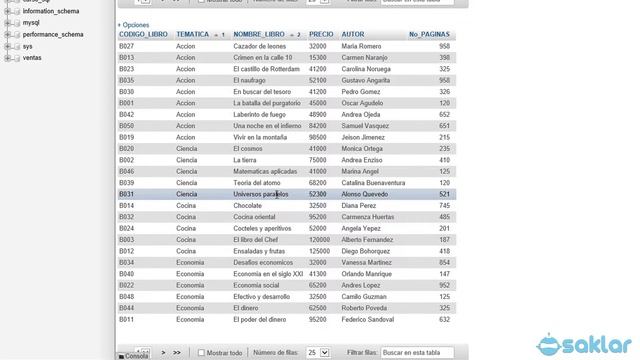Screen dimensions: 640x360
Task: Click the mysql database icon
Action: (x=17, y=23)
